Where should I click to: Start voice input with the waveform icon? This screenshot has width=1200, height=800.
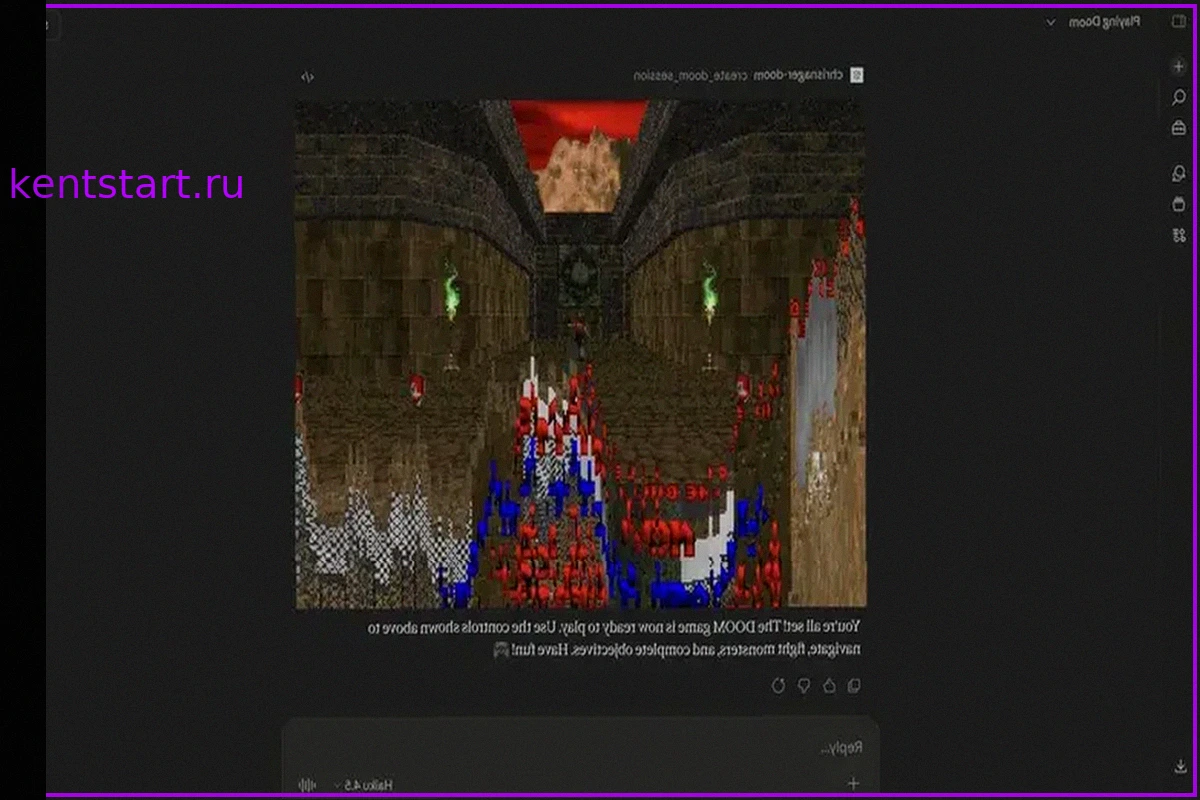coord(307,785)
